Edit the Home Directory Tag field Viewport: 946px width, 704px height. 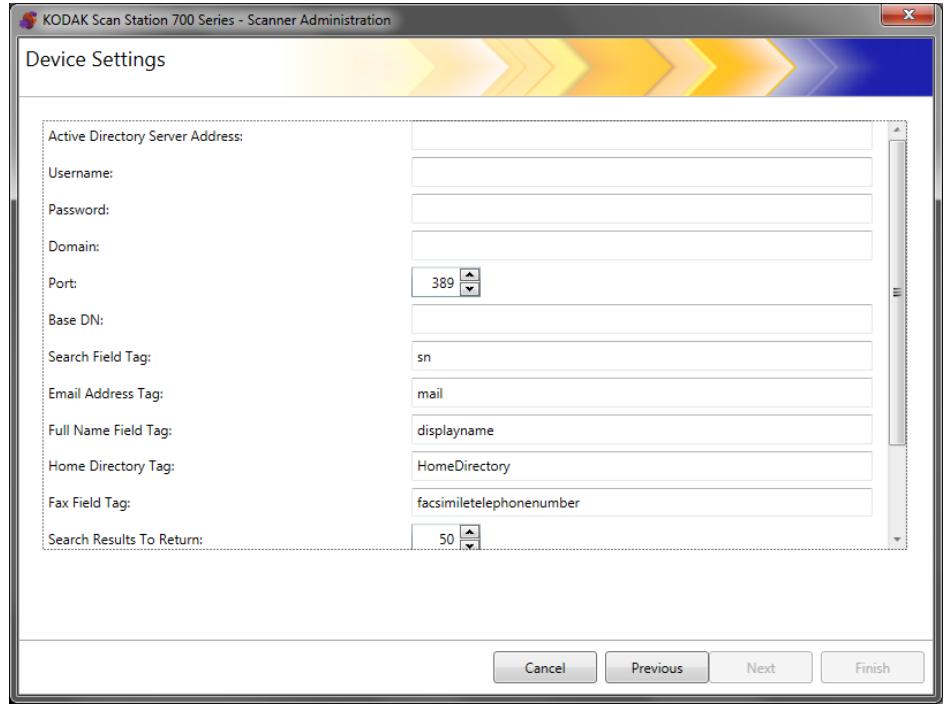[x=641, y=466]
